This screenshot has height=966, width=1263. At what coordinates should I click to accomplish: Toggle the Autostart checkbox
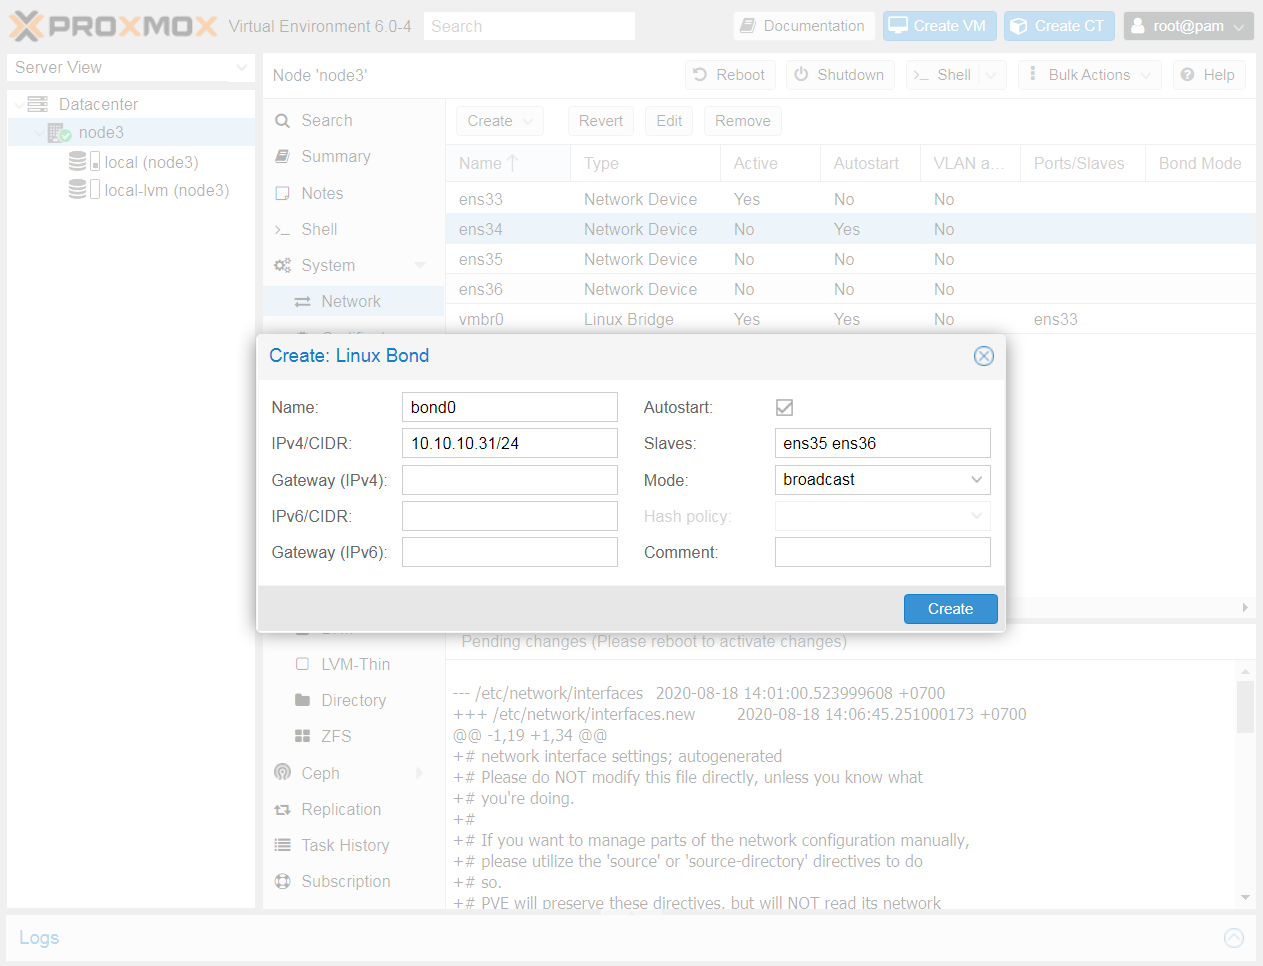tap(785, 408)
